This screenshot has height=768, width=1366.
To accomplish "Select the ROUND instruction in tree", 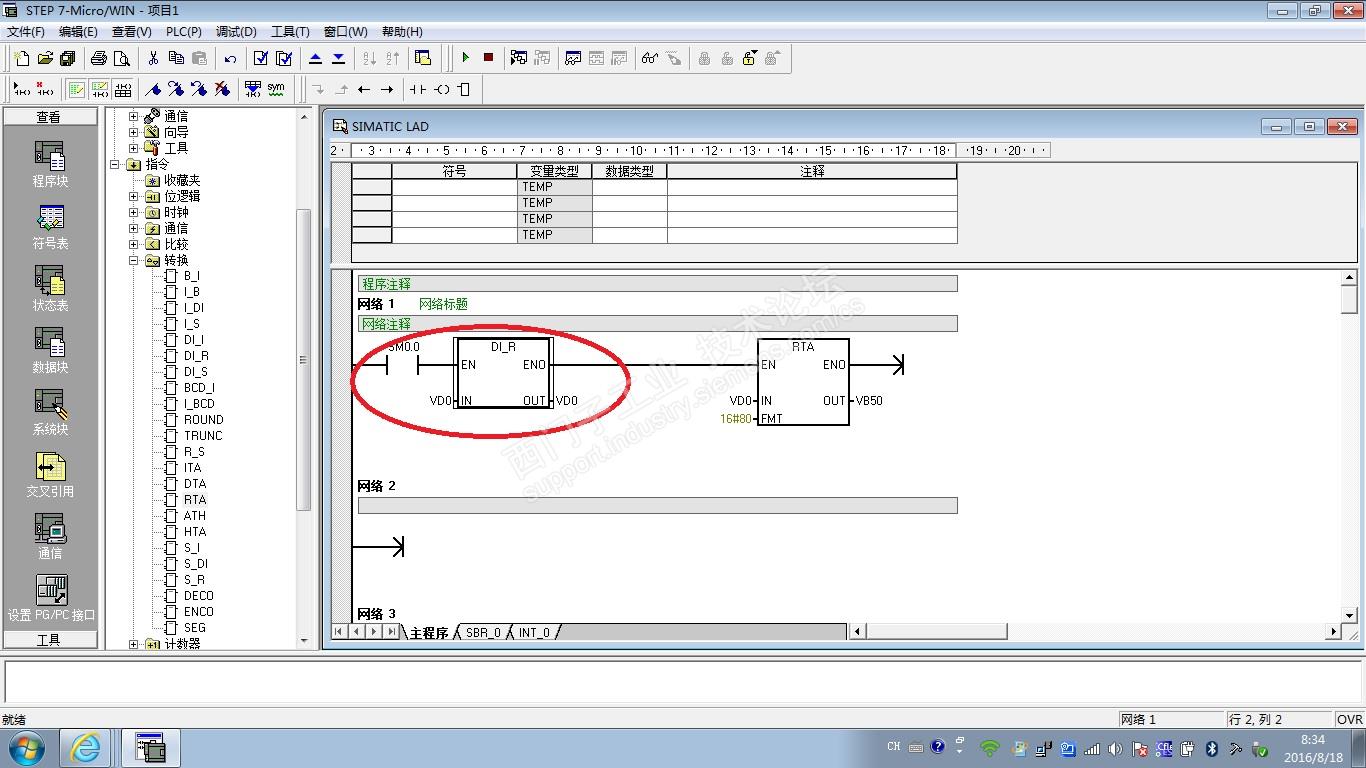I will tap(204, 420).
